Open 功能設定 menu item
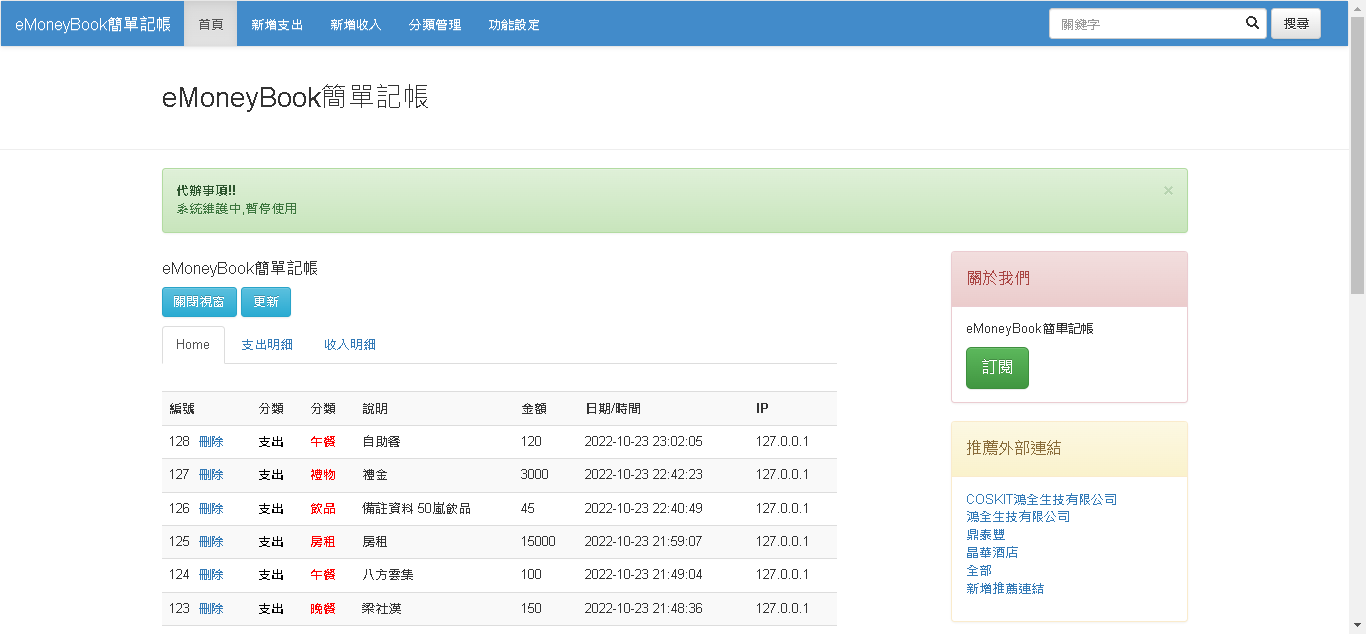 514,24
